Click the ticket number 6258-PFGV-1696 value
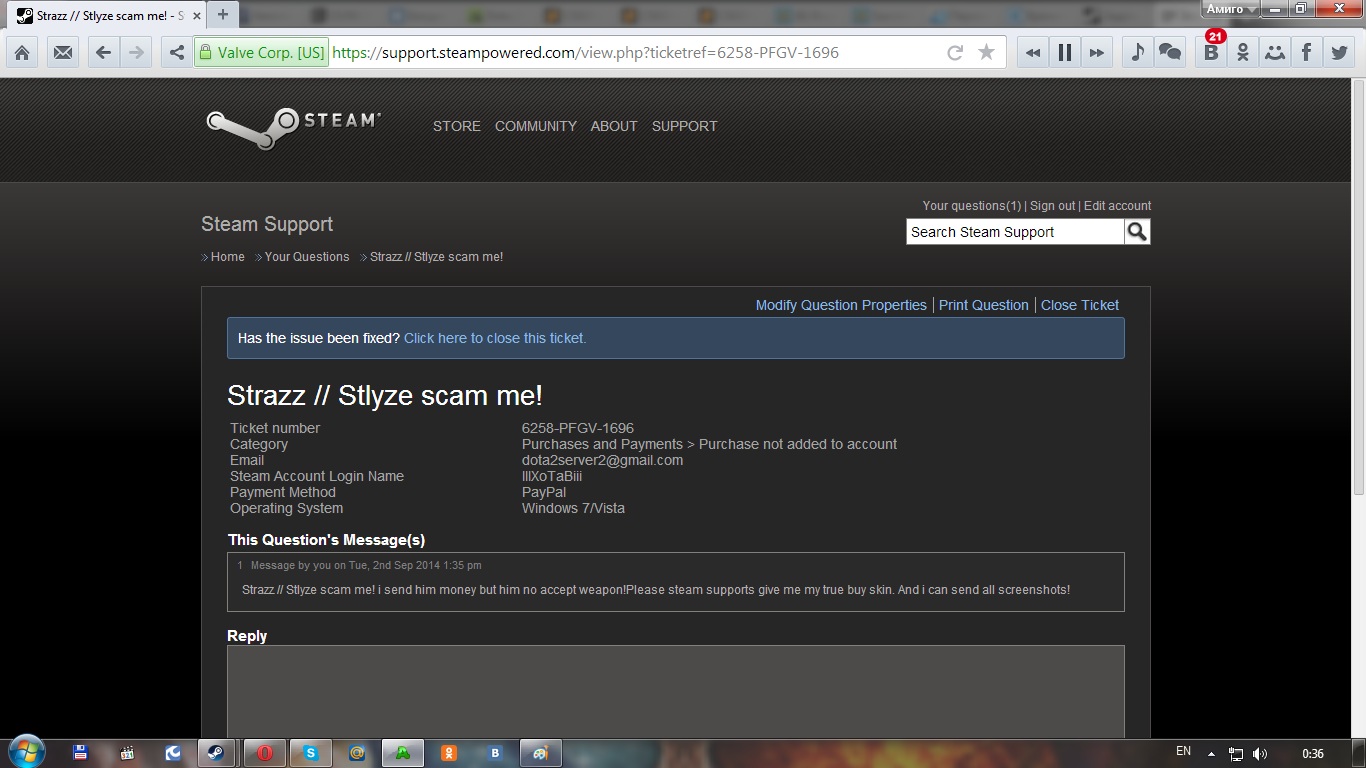The image size is (1366, 768). click(578, 428)
